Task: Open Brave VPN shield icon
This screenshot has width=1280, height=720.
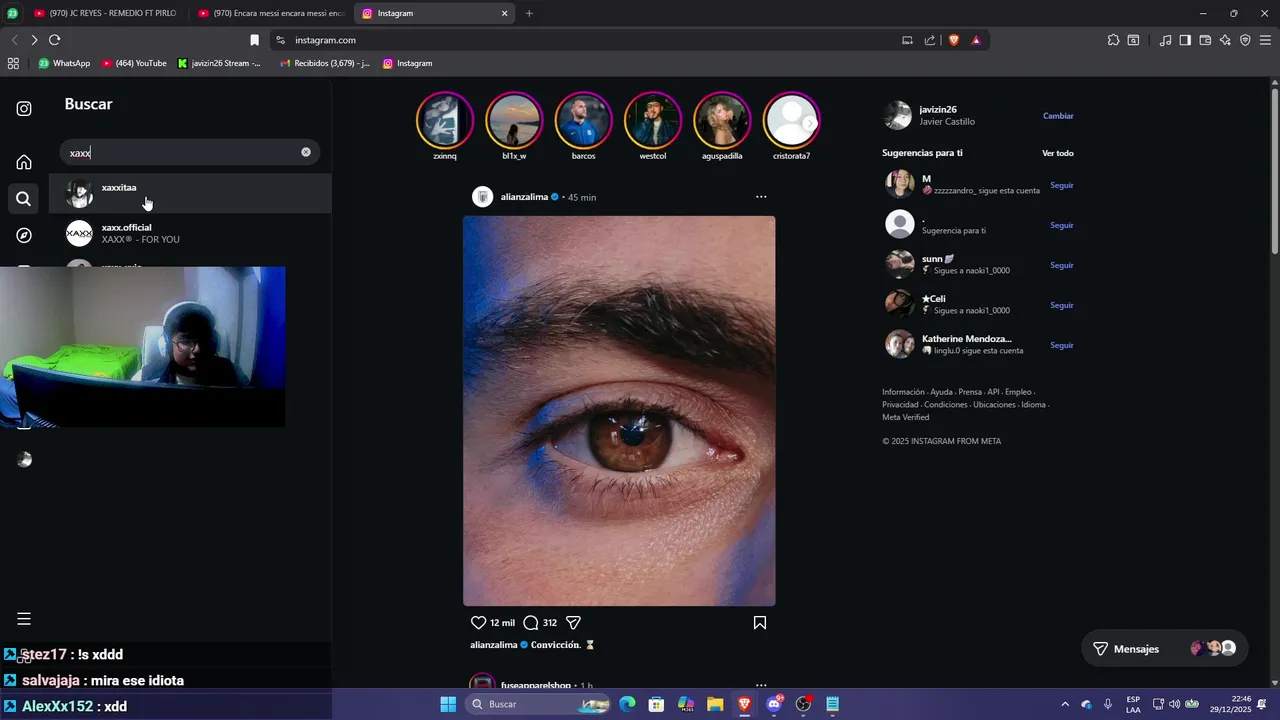Action: [x=1245, y=40]
